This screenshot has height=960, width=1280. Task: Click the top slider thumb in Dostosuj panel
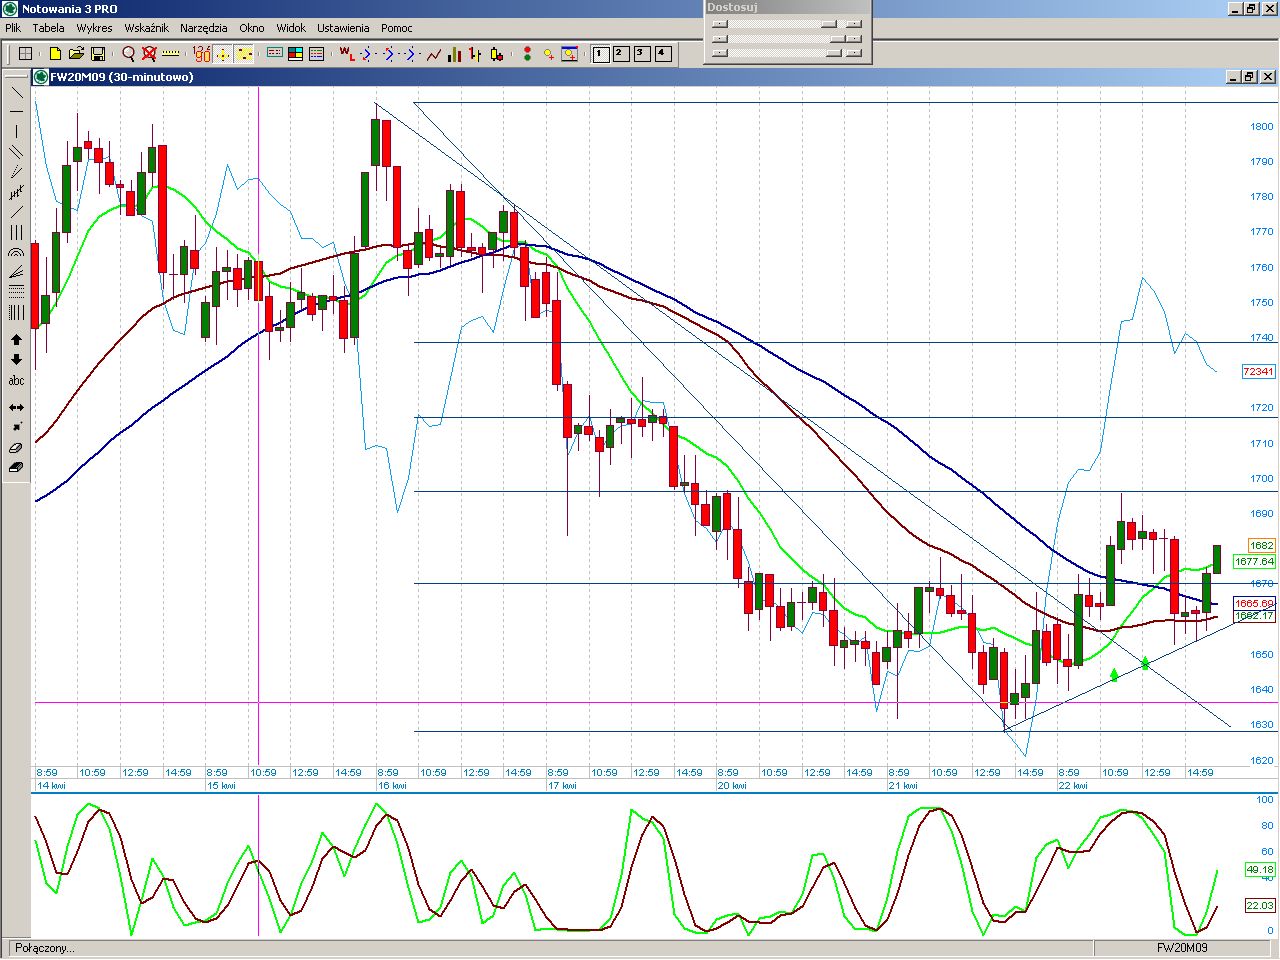click(x=829, y=24)
